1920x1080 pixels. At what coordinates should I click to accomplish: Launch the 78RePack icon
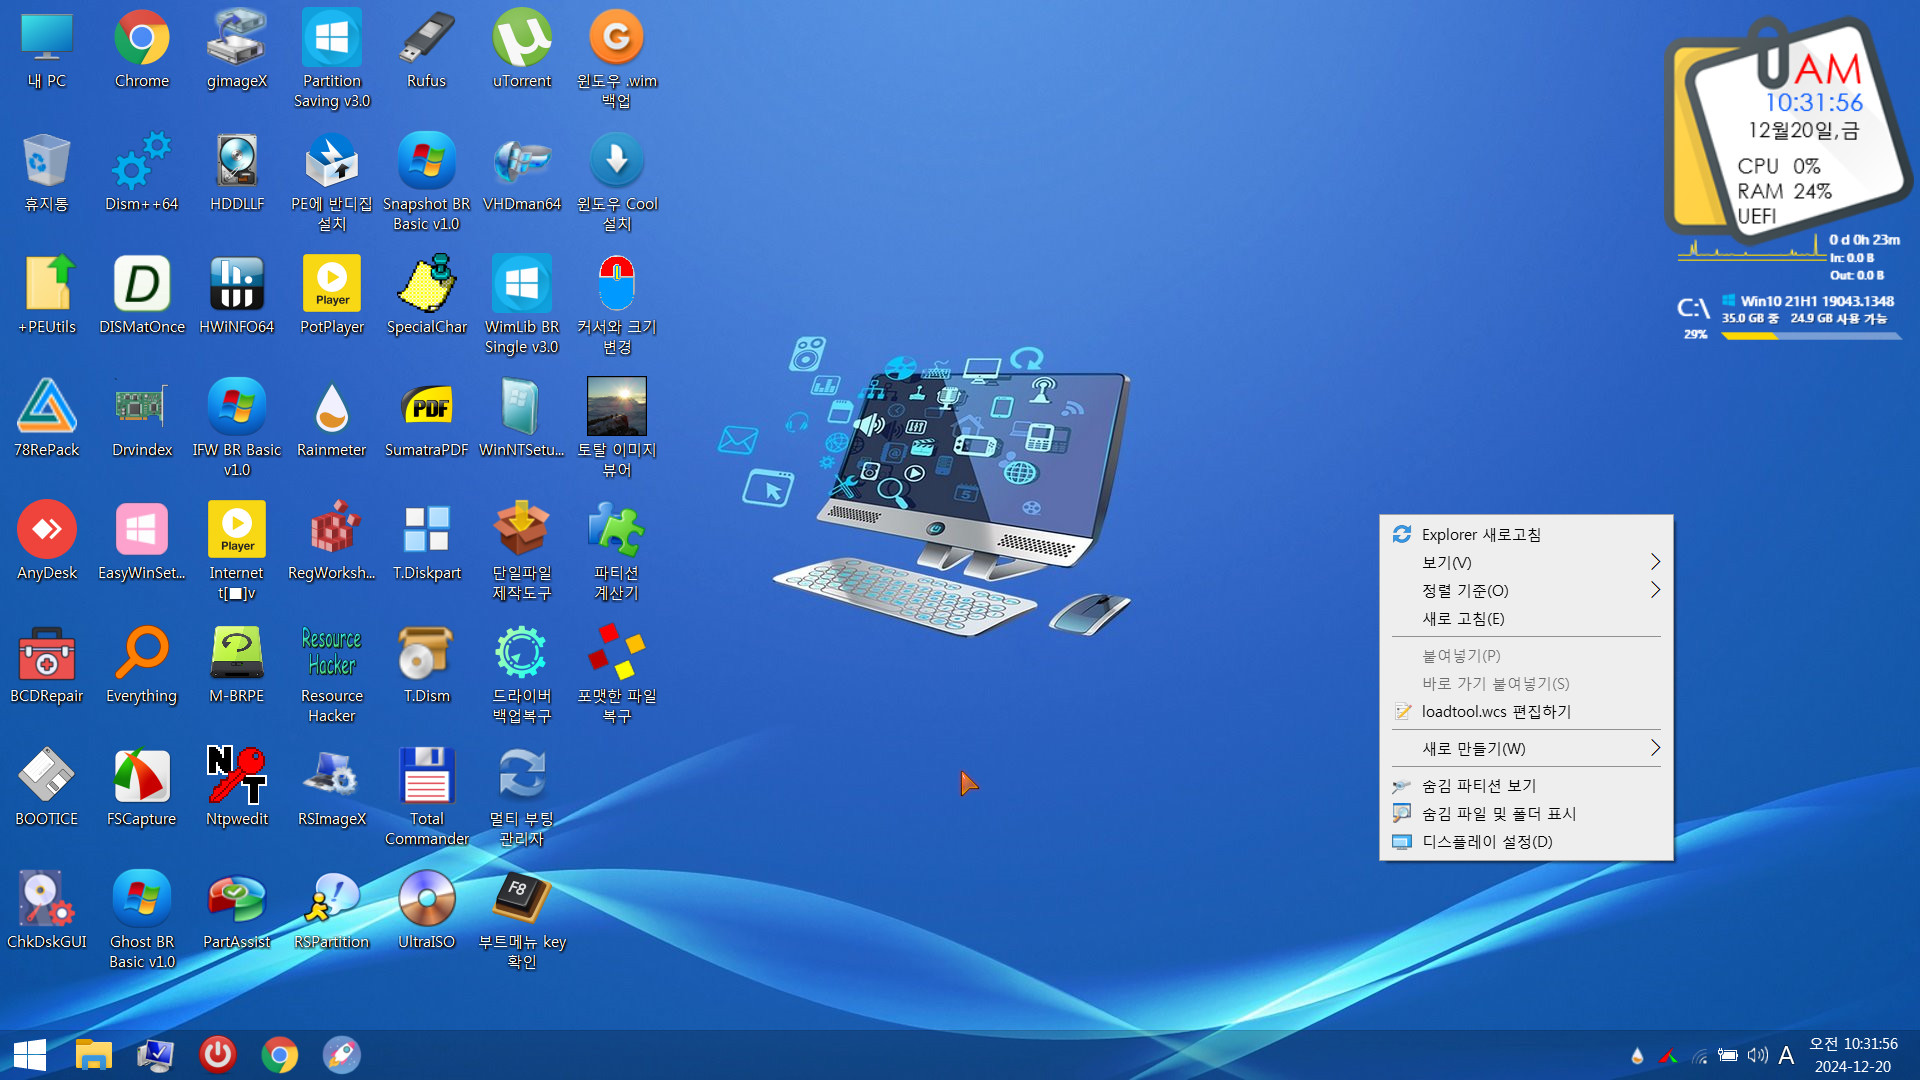tap(47, 418)
